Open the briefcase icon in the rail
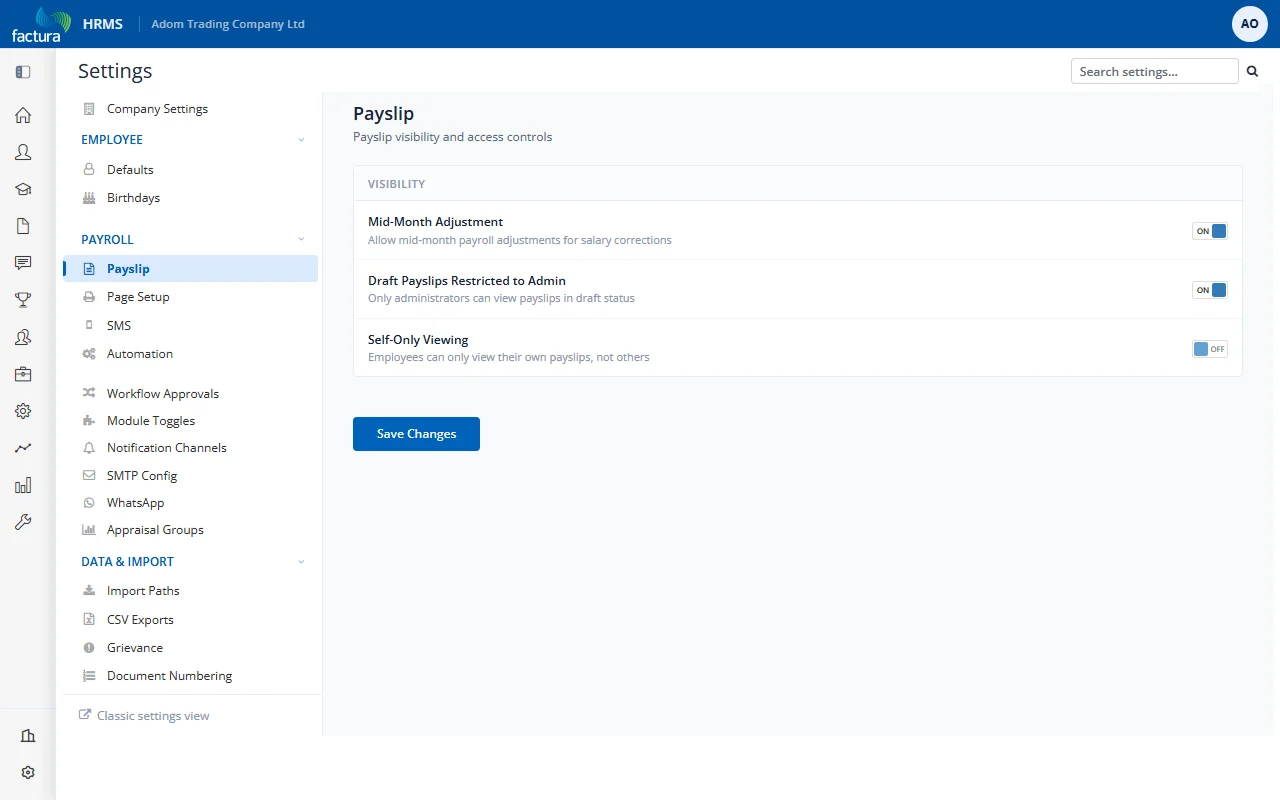The width and height of the screenshot is (1280, 800). 23,374
